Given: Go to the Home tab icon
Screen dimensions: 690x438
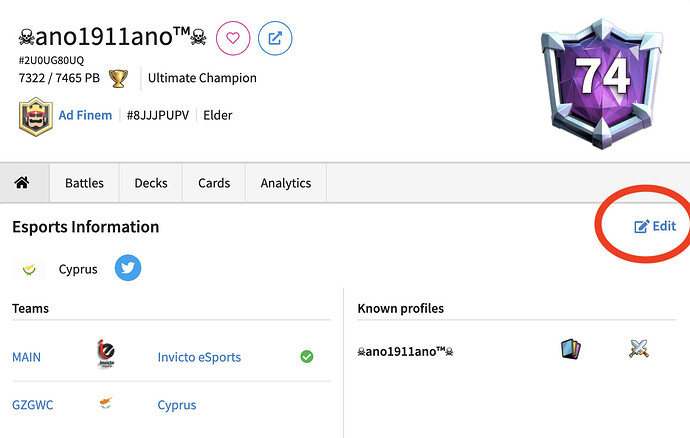Looking at the screenshot, I should coord(22,182).
